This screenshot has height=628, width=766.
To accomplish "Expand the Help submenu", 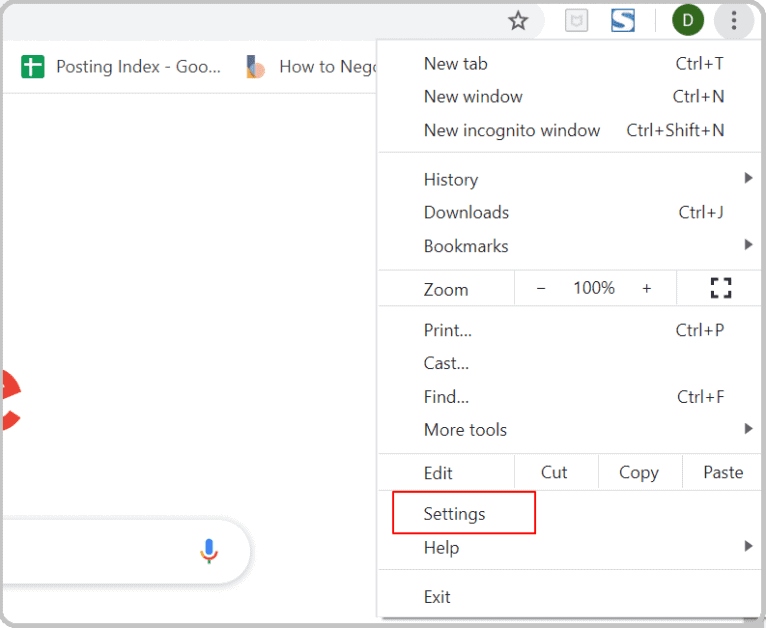I will tap(569, 547).
